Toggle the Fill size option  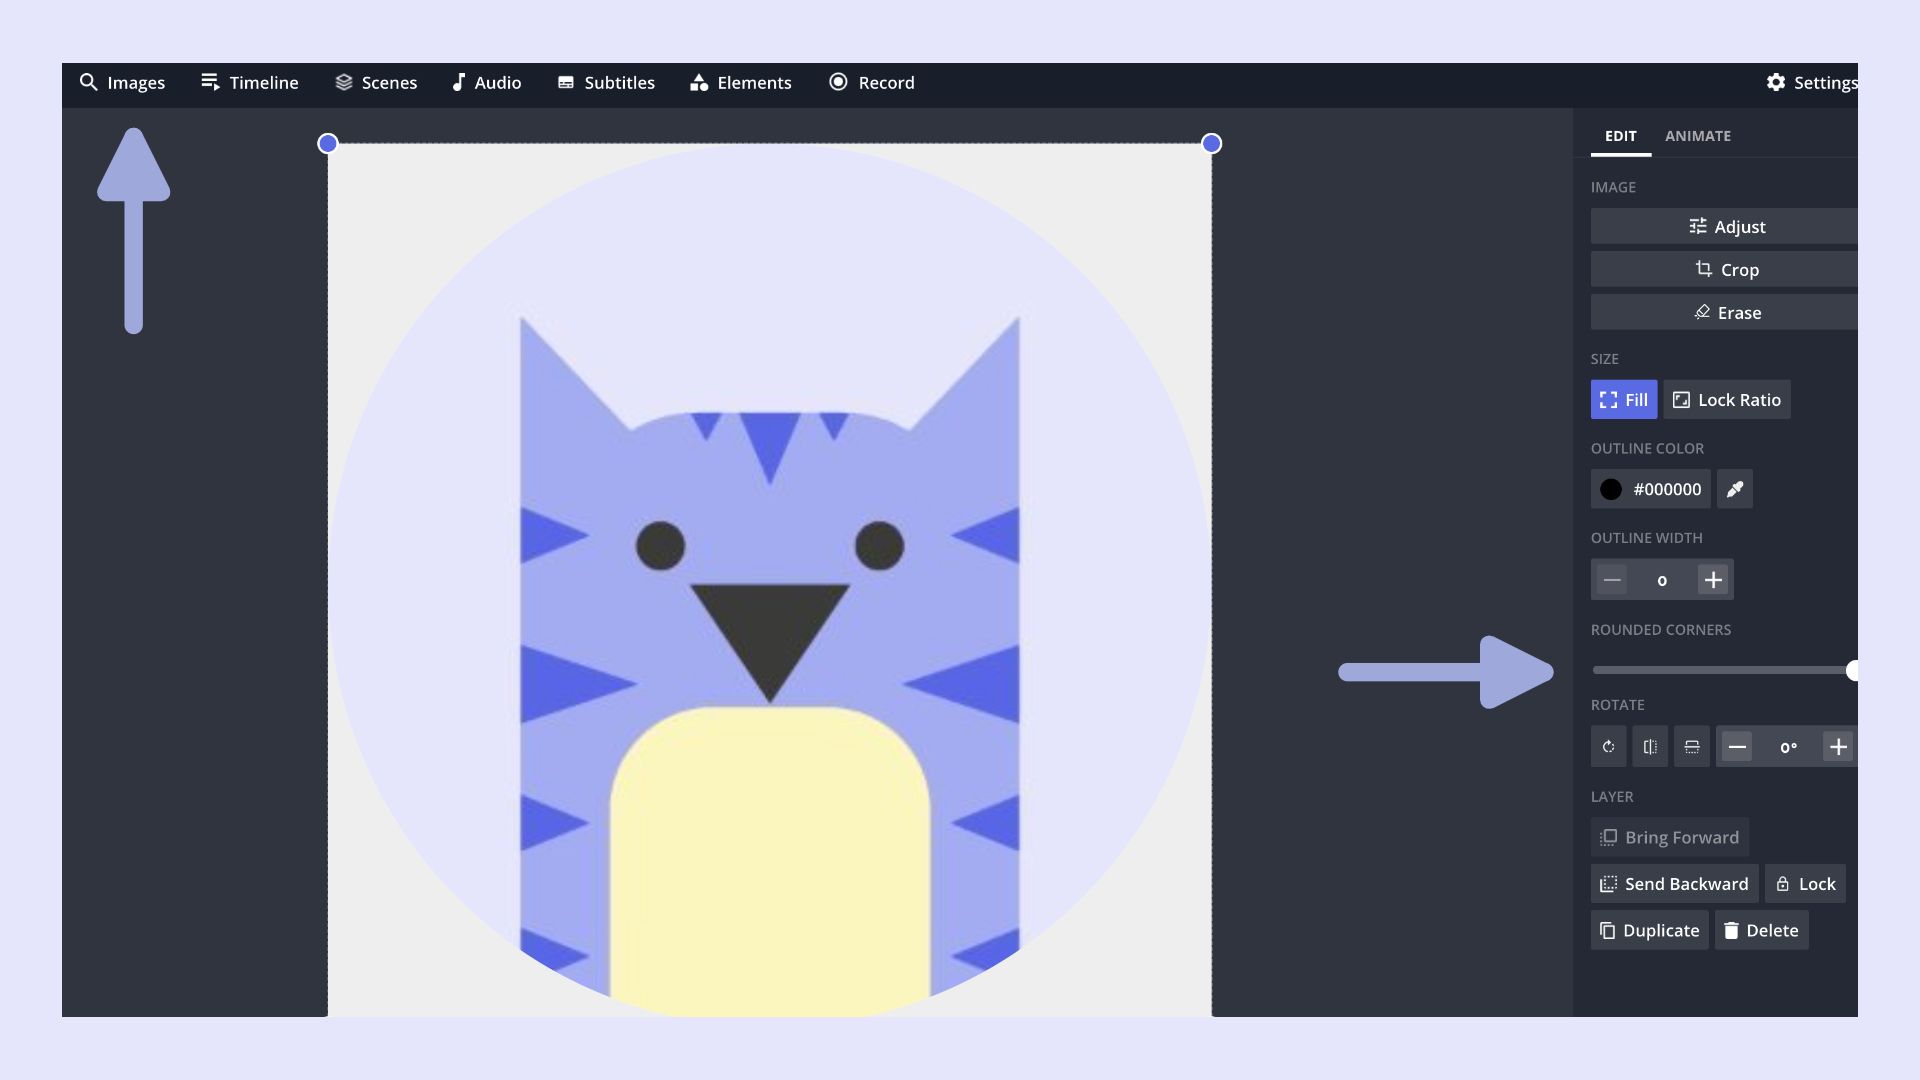1623,400
